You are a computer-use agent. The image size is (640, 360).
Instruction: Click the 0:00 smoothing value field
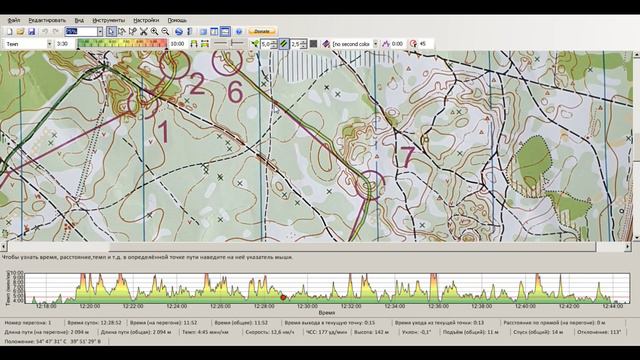click(x=398, y=44)
